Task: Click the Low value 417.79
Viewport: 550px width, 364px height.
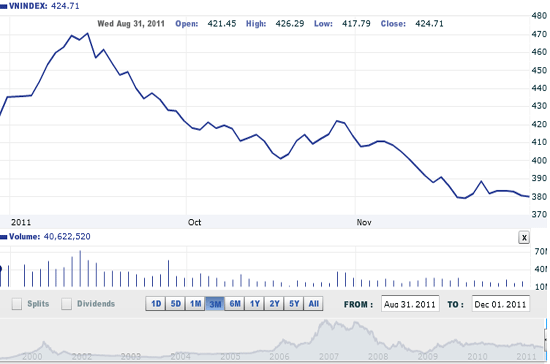Action: click(356, 24)
